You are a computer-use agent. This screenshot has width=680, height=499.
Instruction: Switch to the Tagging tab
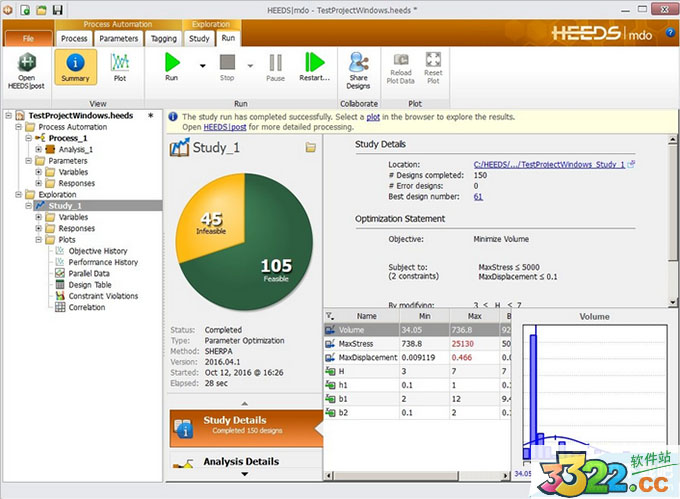[163, 39]
